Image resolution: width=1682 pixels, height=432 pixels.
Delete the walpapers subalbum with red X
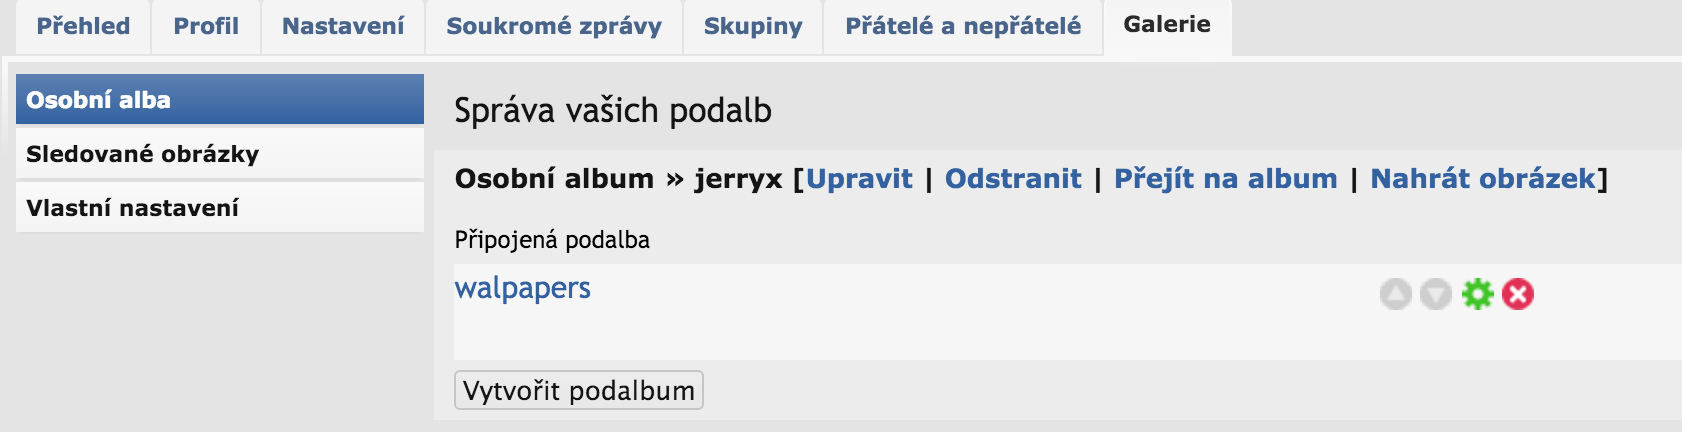1518,294
